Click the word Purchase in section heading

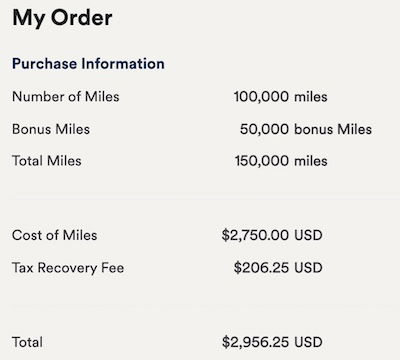[44, 64]
